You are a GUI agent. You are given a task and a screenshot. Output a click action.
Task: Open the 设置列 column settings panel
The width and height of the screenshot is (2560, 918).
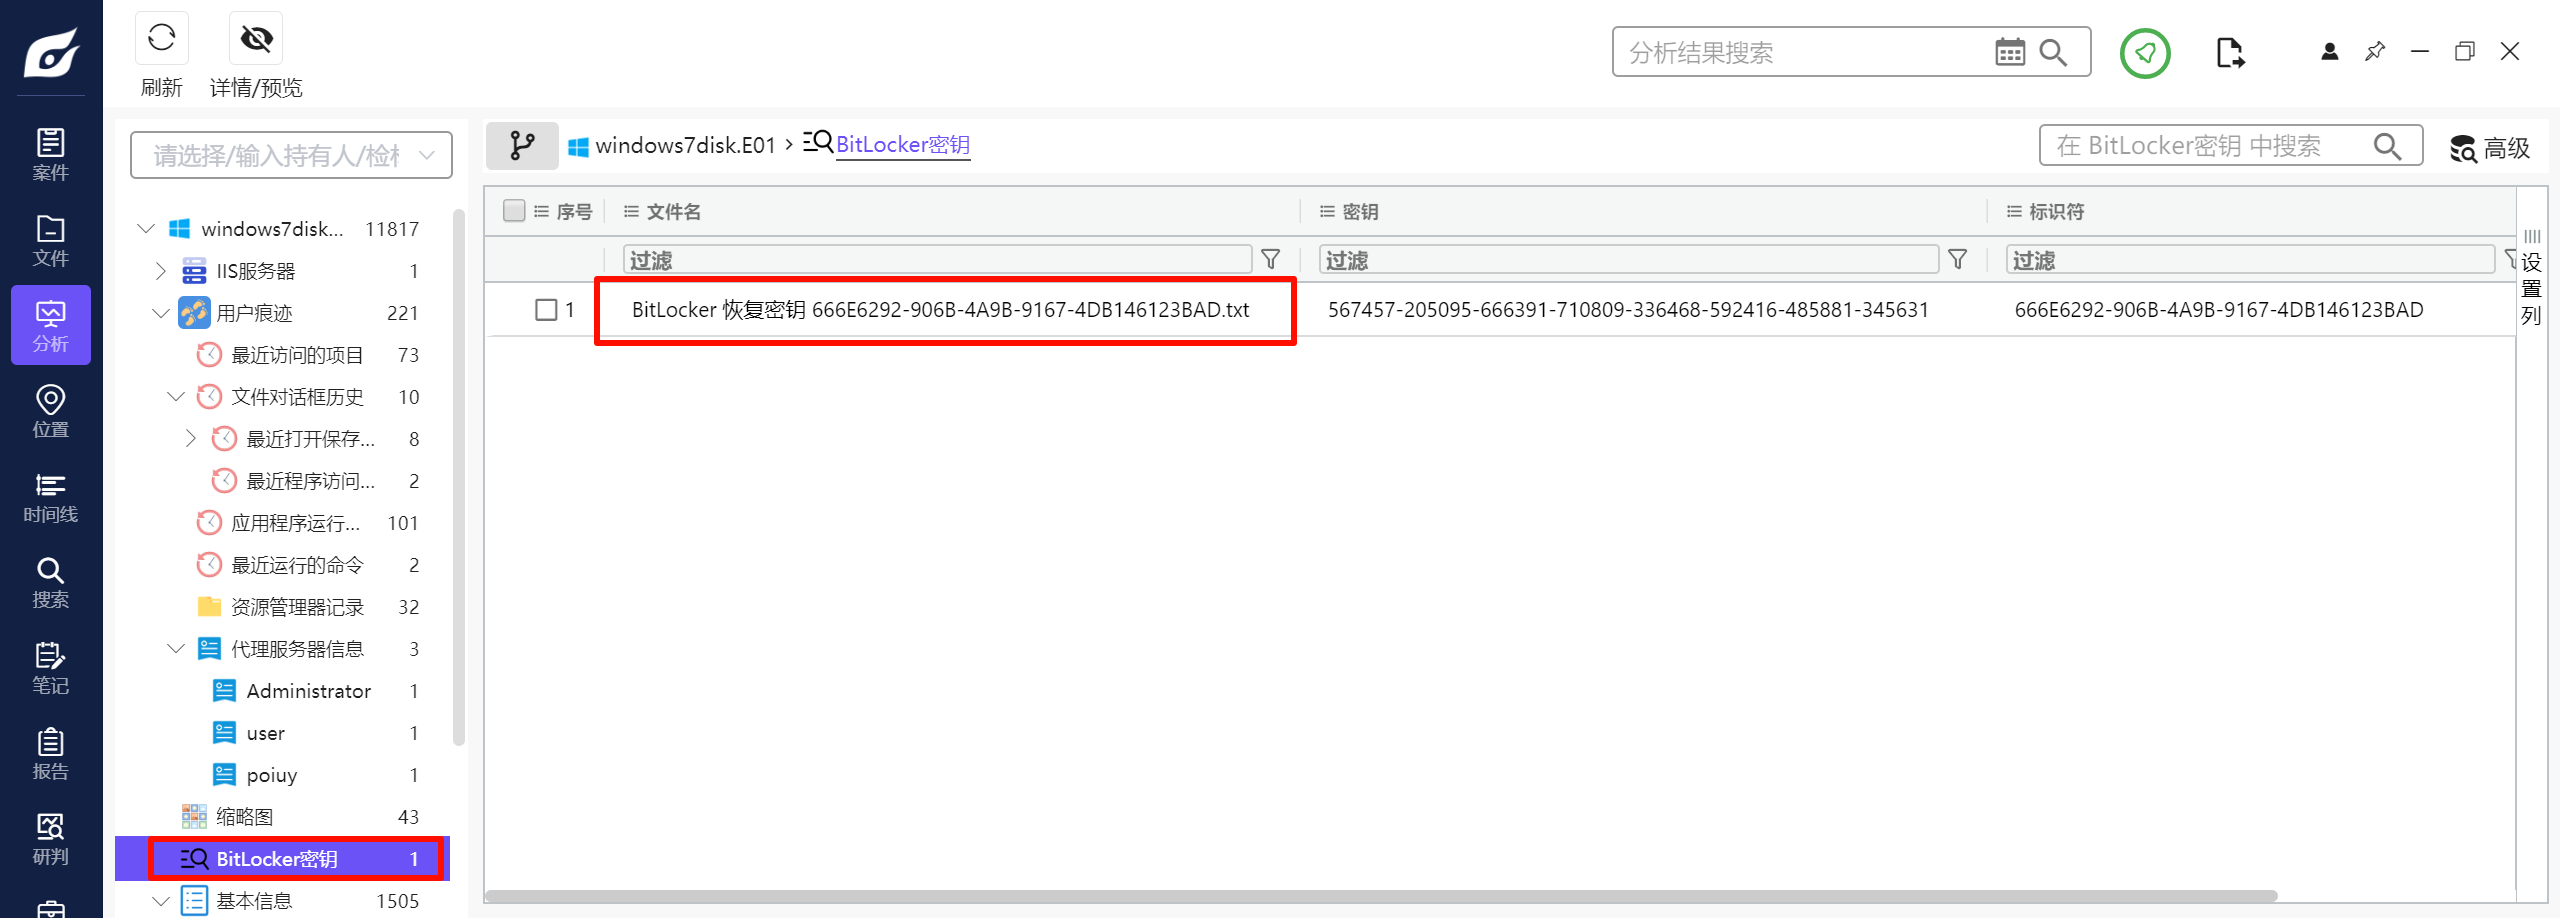[x=2531, y=276]
